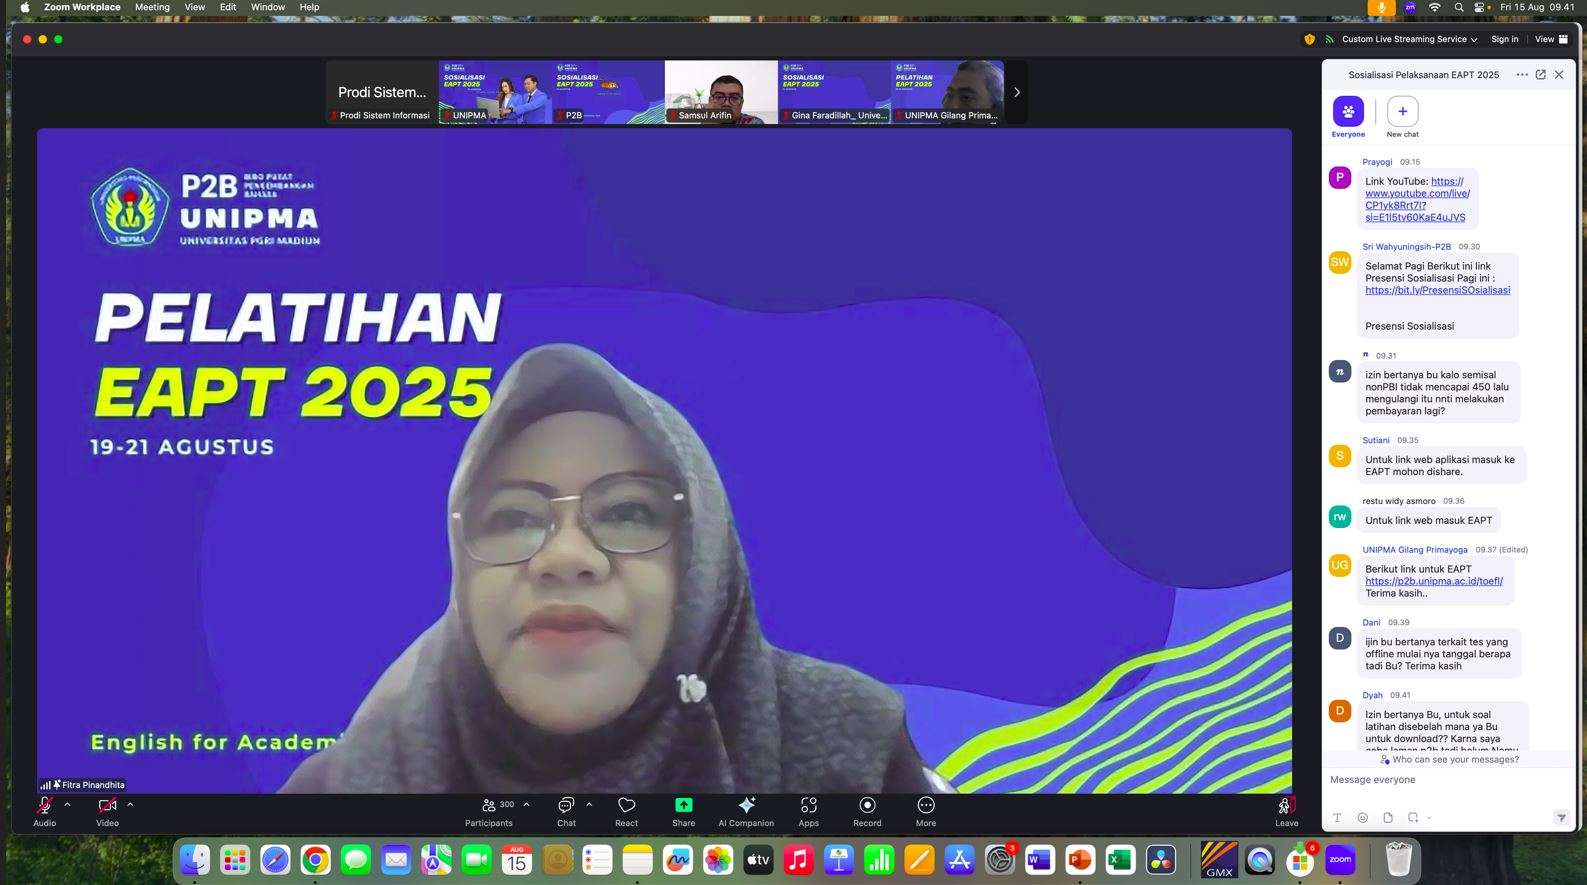This screenshot has width=1587, height=885.
Task: Open the React heart icon
Action: click(627, 805)
